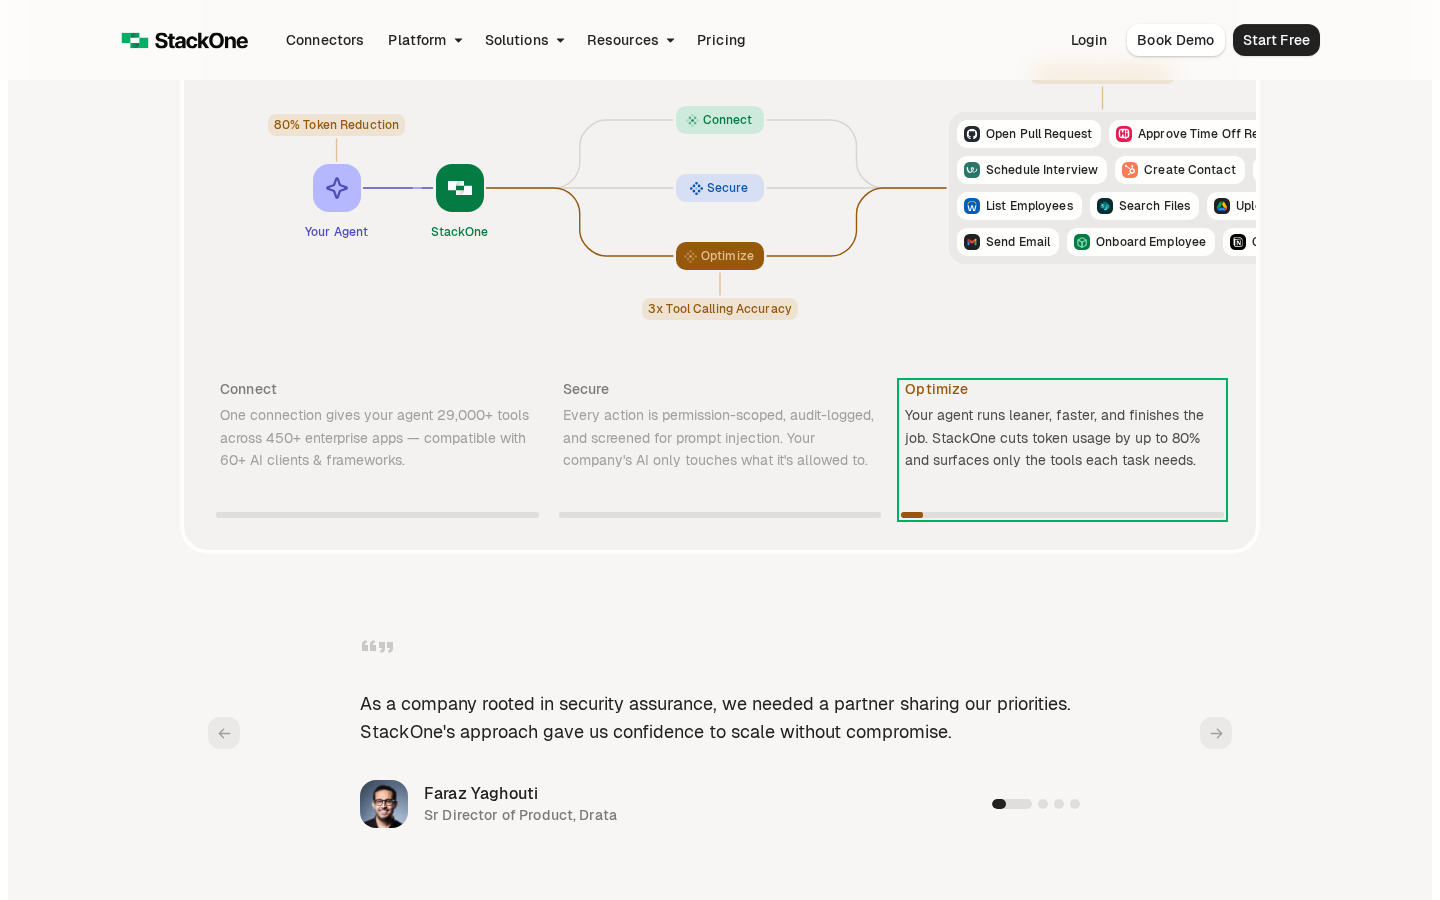Click the Approve Time Off app icon

point(1124,134)
